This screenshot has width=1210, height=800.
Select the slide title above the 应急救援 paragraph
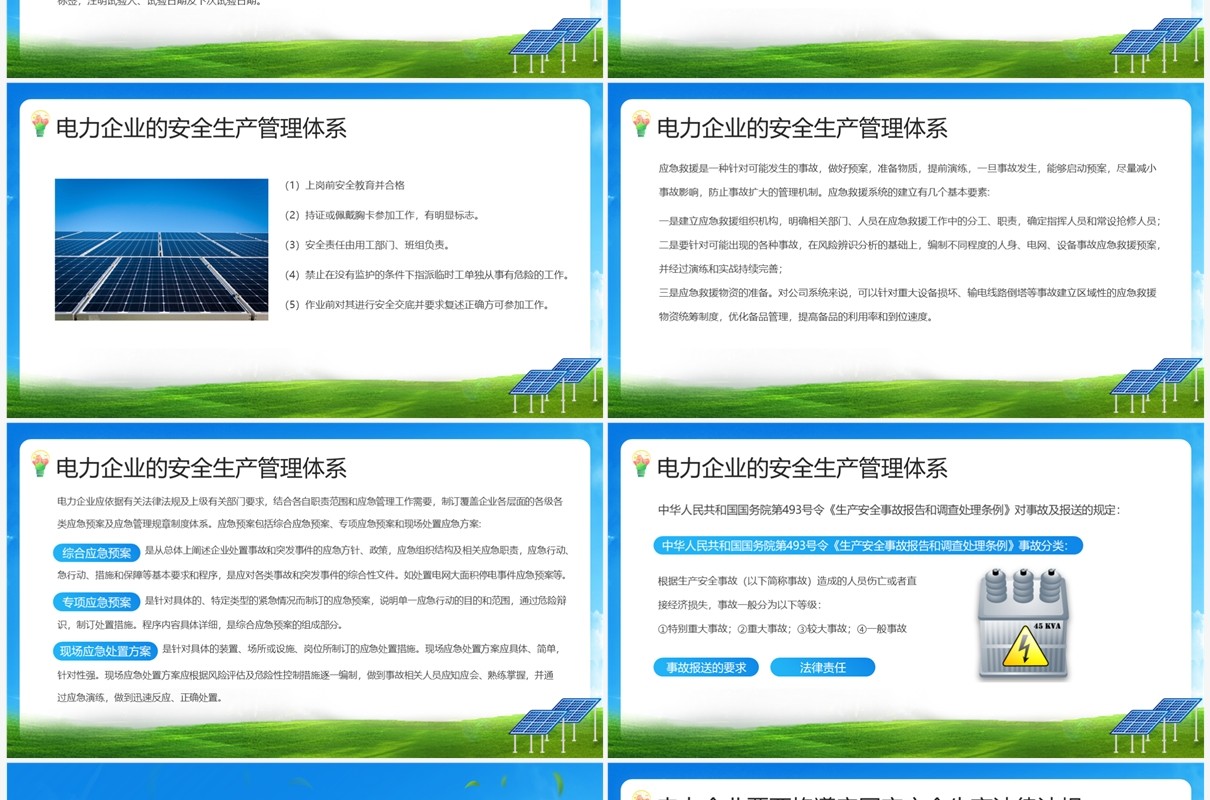point(802,128)
